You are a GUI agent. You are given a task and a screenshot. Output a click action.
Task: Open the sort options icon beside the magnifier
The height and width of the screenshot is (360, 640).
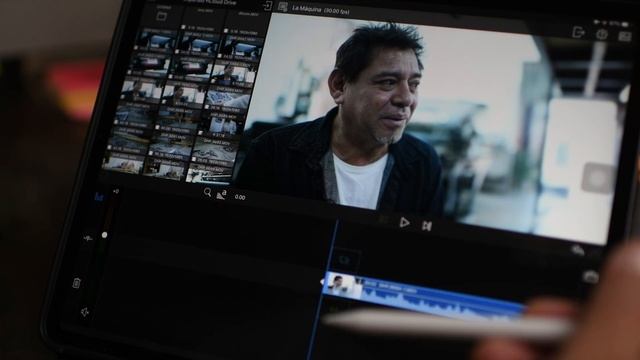click(x=221, y=195)
